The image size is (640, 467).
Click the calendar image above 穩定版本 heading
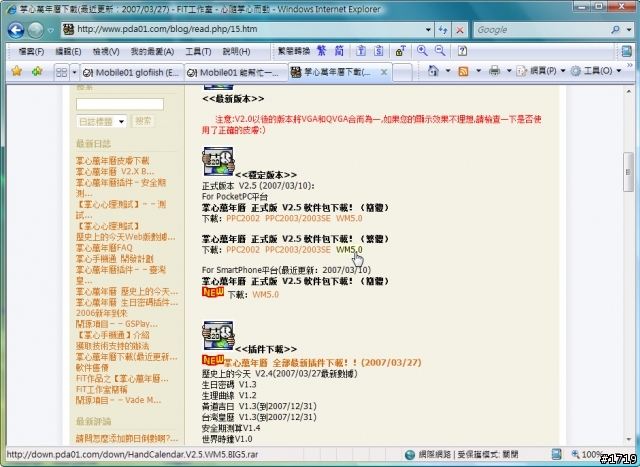point(218,162)
